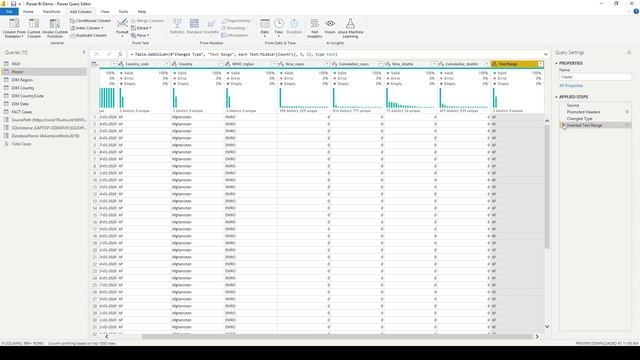This screenshot has height=360, width=640.
Task: Click the horizontal scrollbar in the data grid
Action: (x=337, y=336)
